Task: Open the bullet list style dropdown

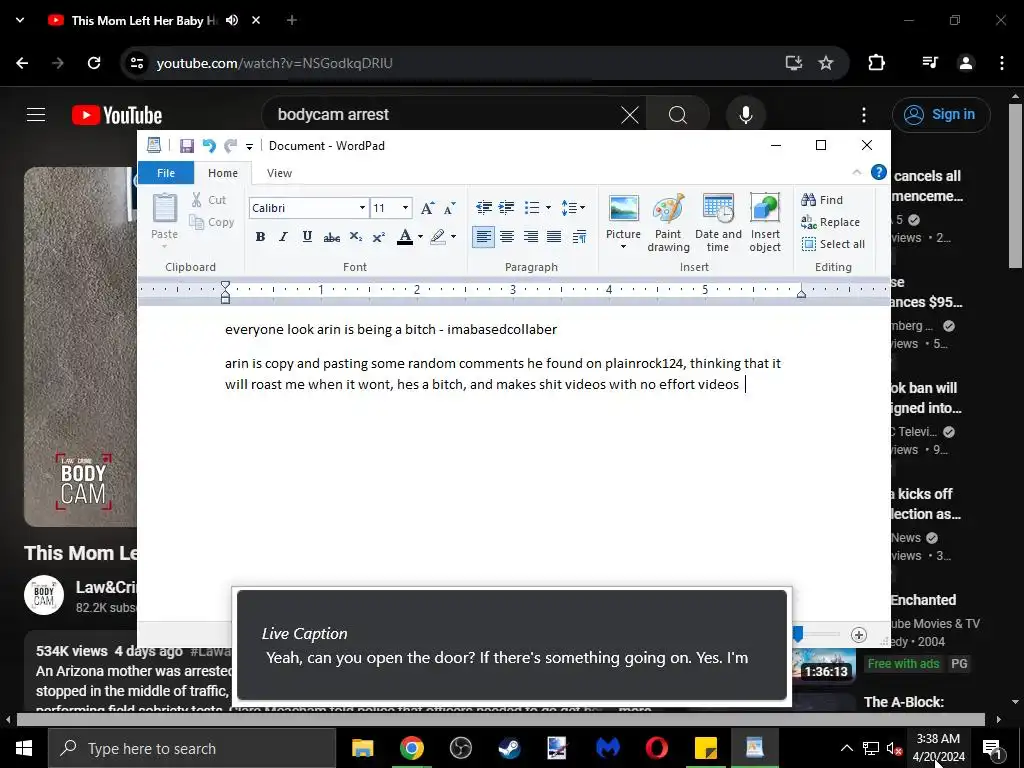Action: (548, 208)
